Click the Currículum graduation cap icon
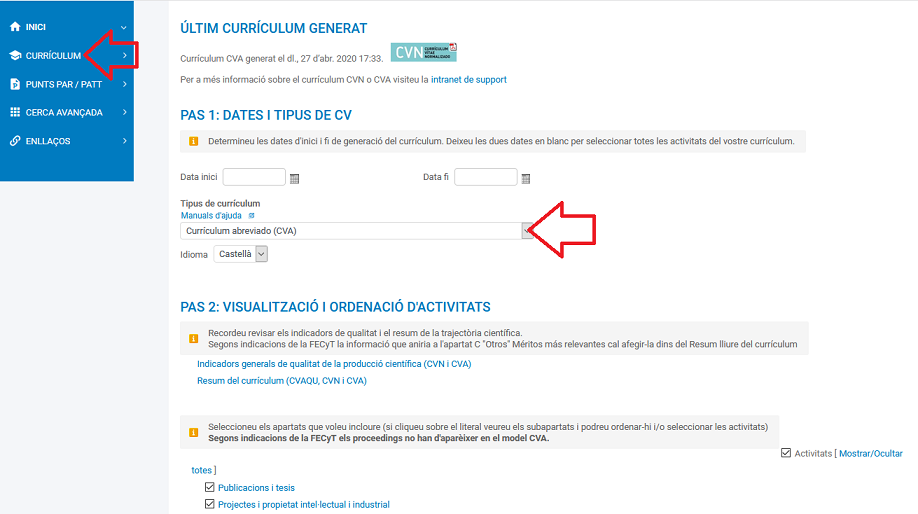 coord(15,55)
